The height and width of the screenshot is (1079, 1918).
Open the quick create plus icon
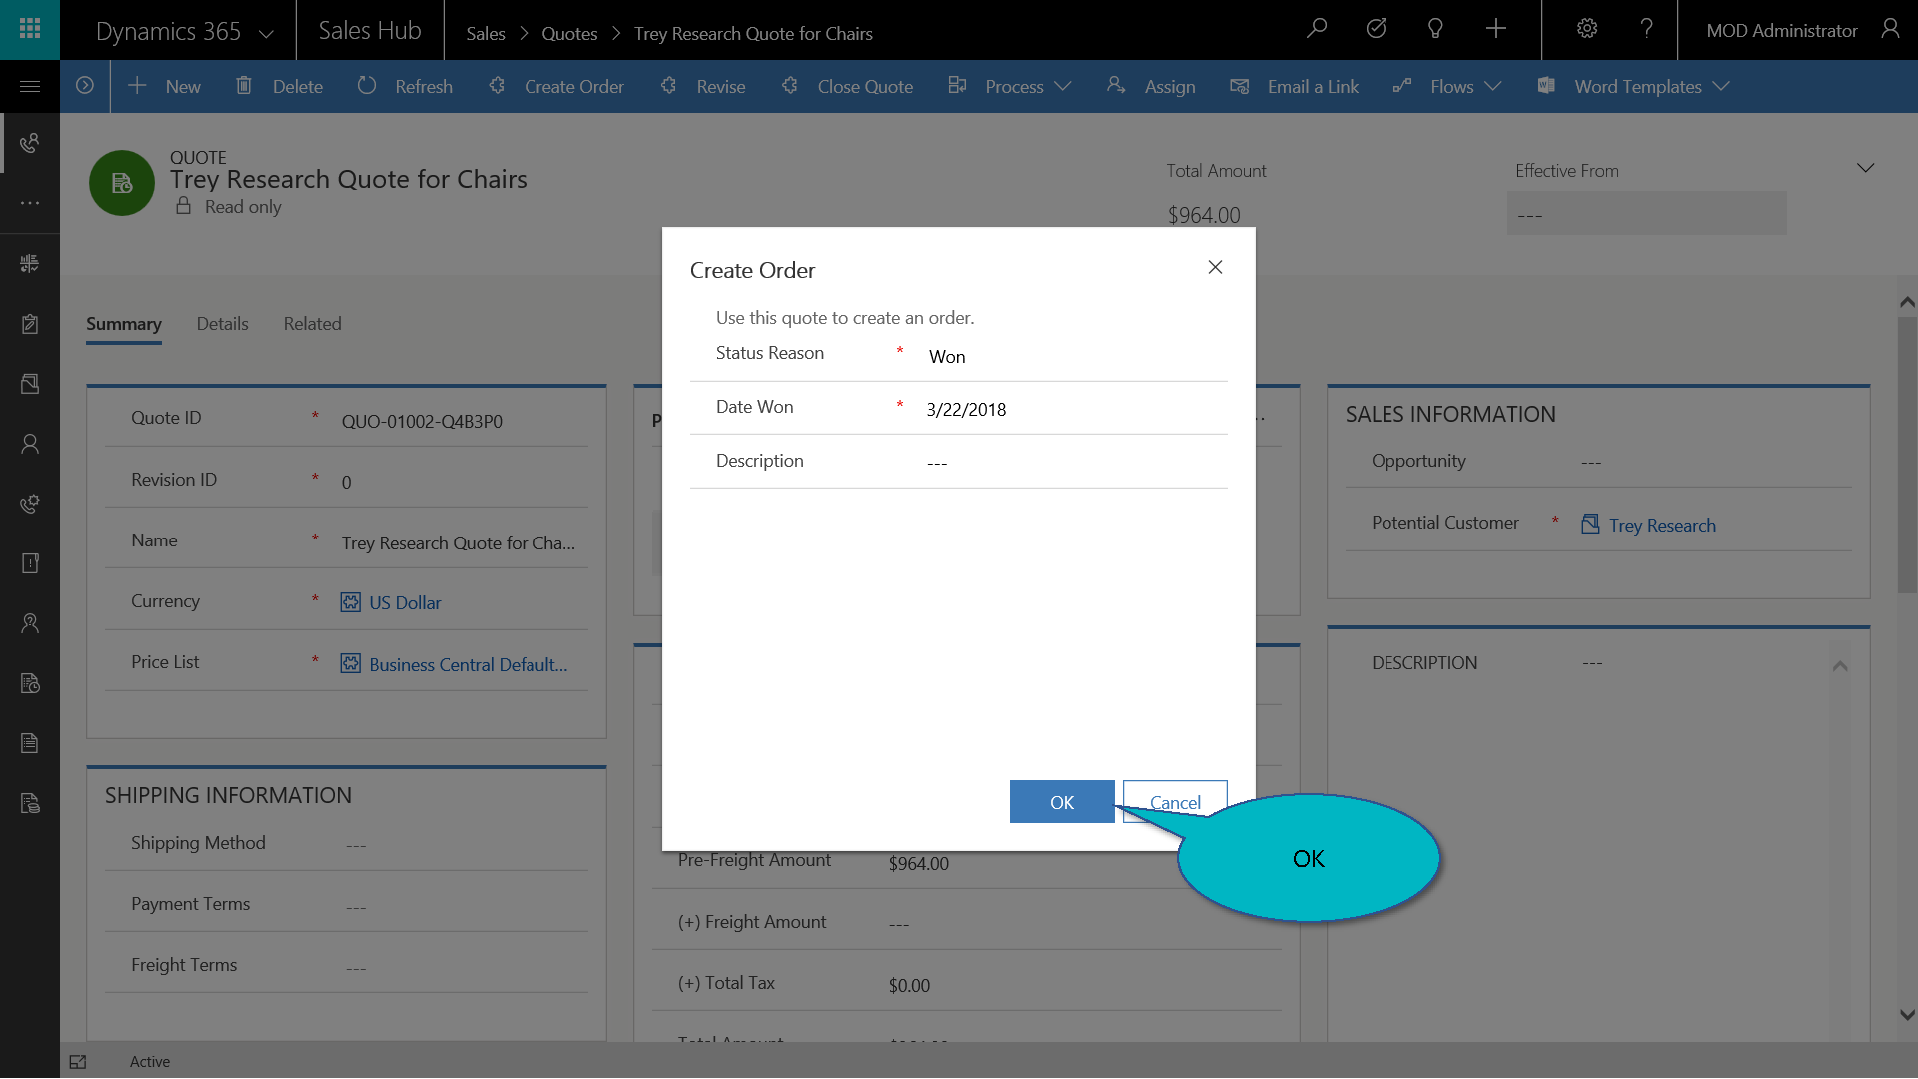[1495, 29]
